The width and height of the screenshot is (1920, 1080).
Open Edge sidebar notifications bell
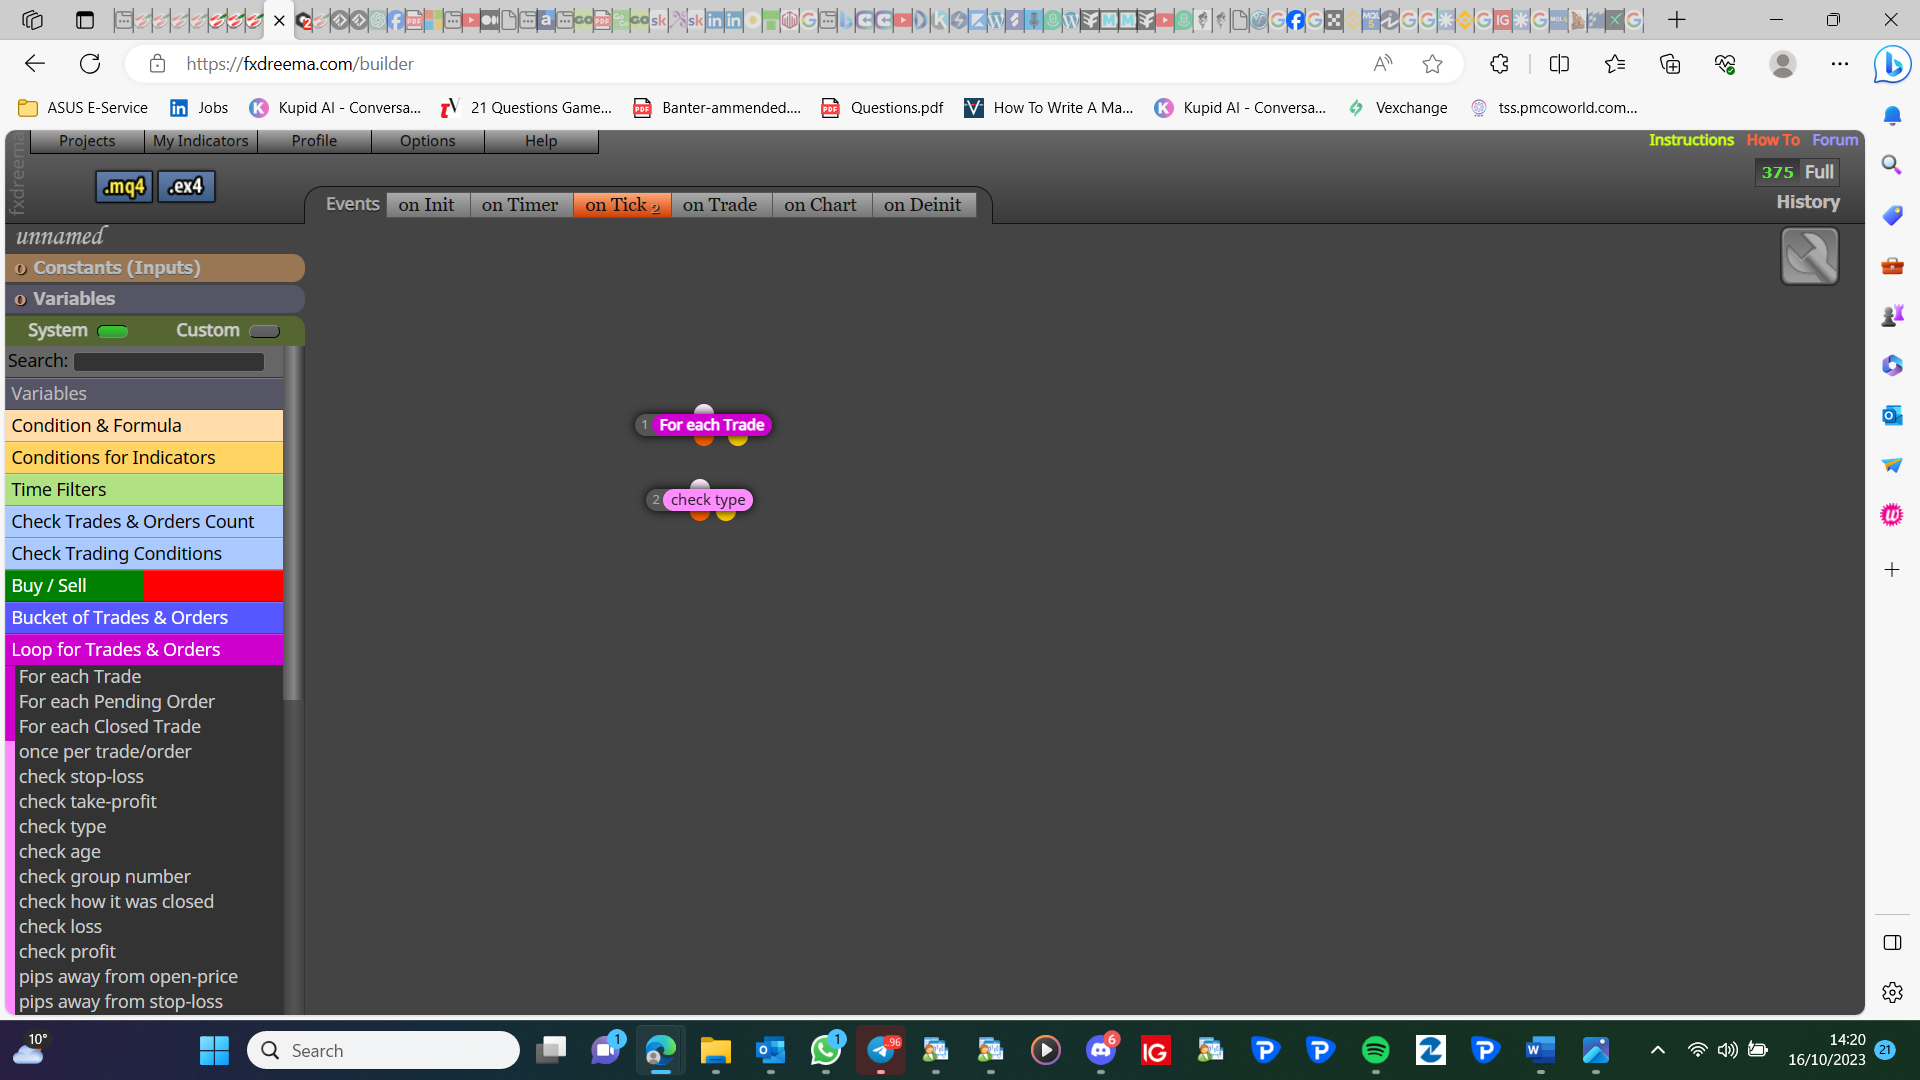pyautogui.click(x=1892, y=116)
